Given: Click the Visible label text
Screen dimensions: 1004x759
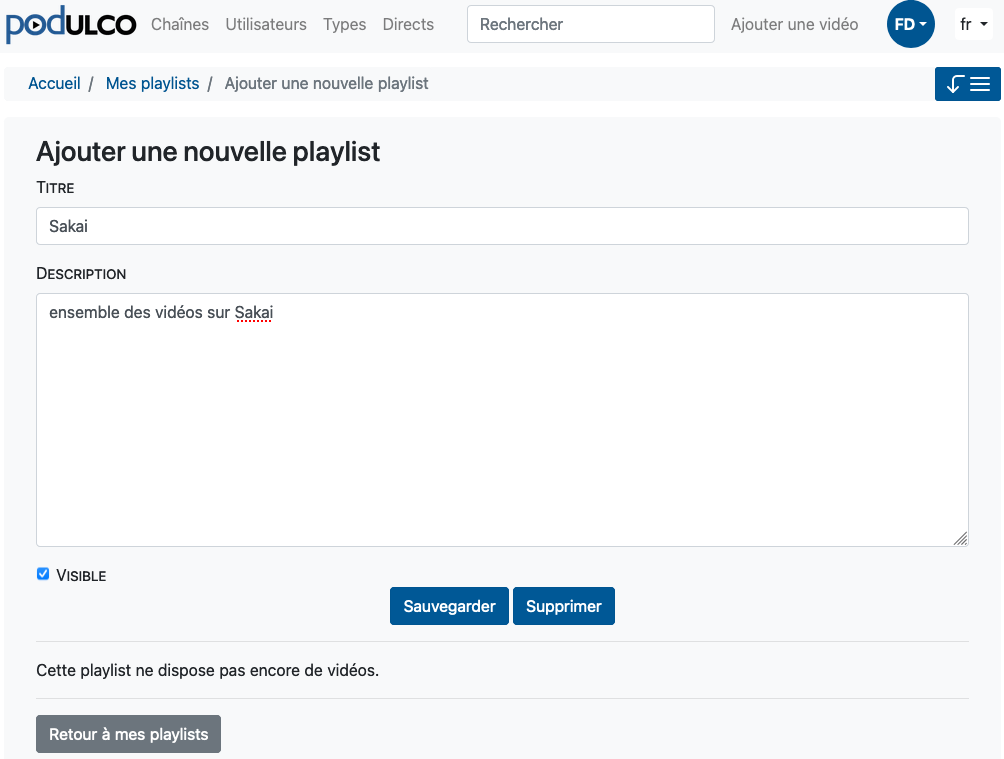Looking at the screenshot, I should pyautogui.click(x=81, y=575).
